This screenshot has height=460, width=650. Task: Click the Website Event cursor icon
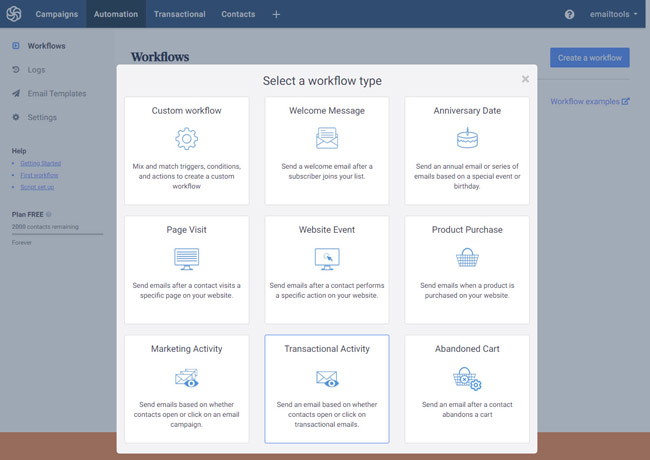point(327,258)
